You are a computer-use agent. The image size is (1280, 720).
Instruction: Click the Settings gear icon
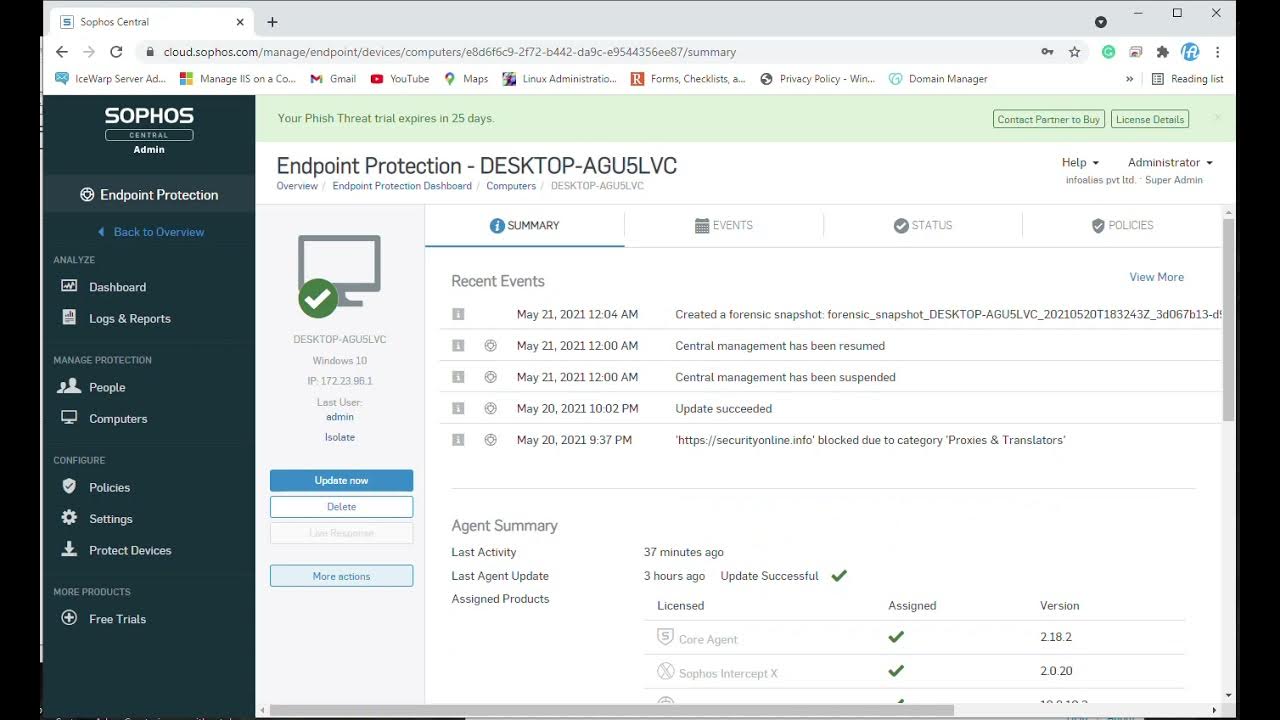pyautogui.click(x=69, y=518)
